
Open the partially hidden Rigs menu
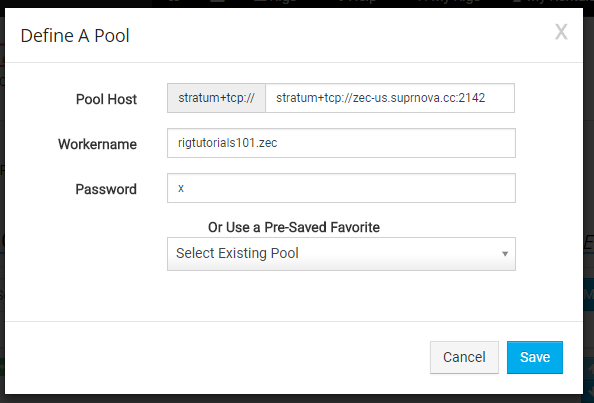[x=276, y=2]
